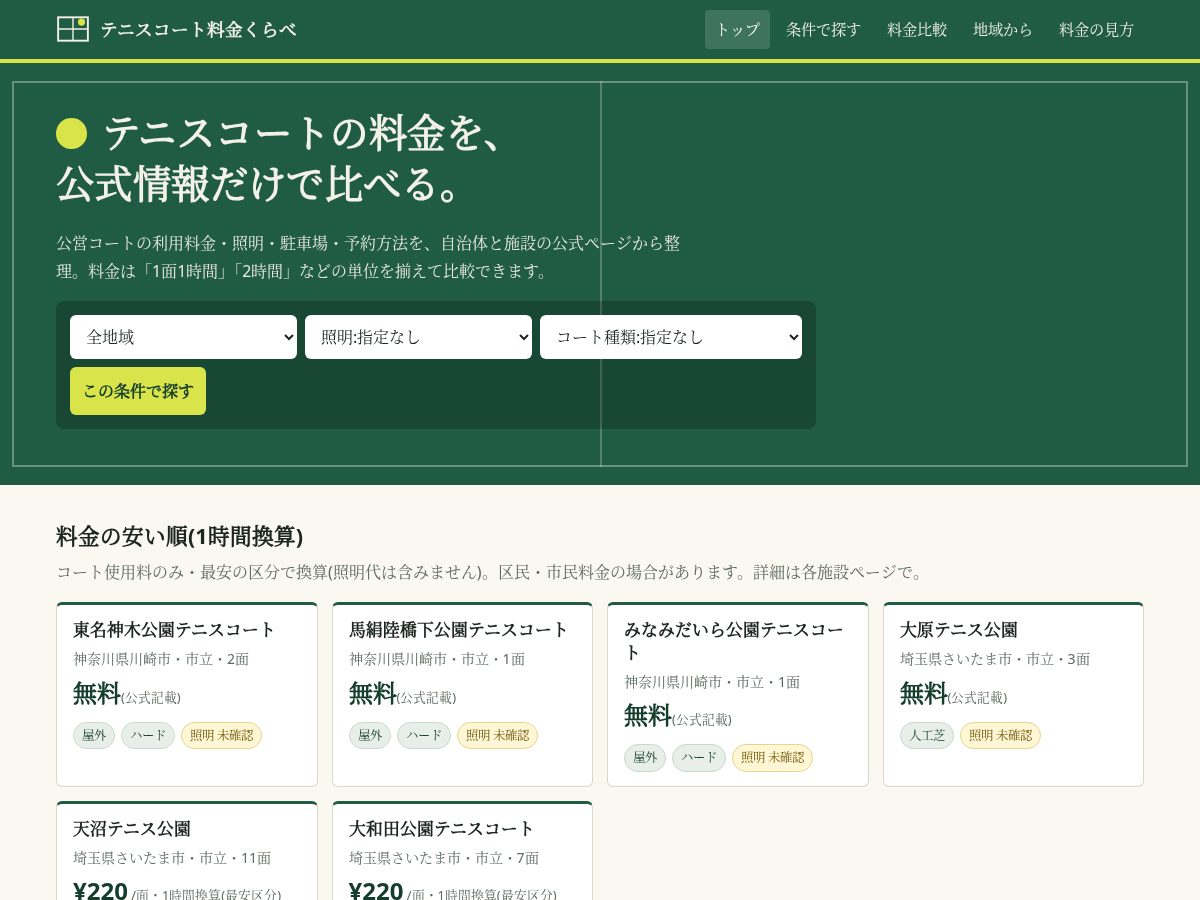Click ハード tag on 東名神木公園 card
The height and width of the screenshot is (900, 1200).
point(148,735)
